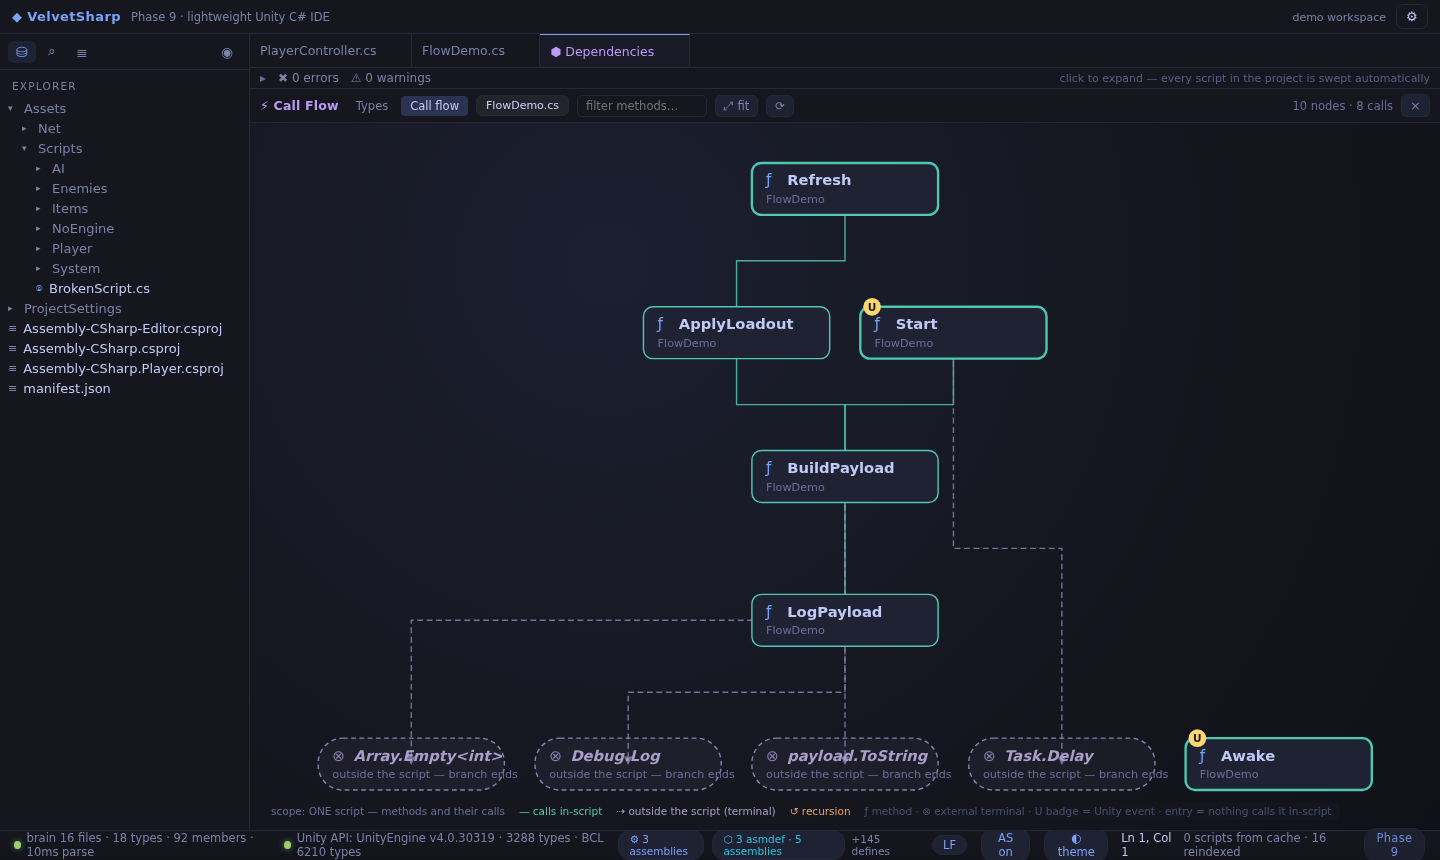Click the BrokenScript.cs file icon

pos(39,288)
